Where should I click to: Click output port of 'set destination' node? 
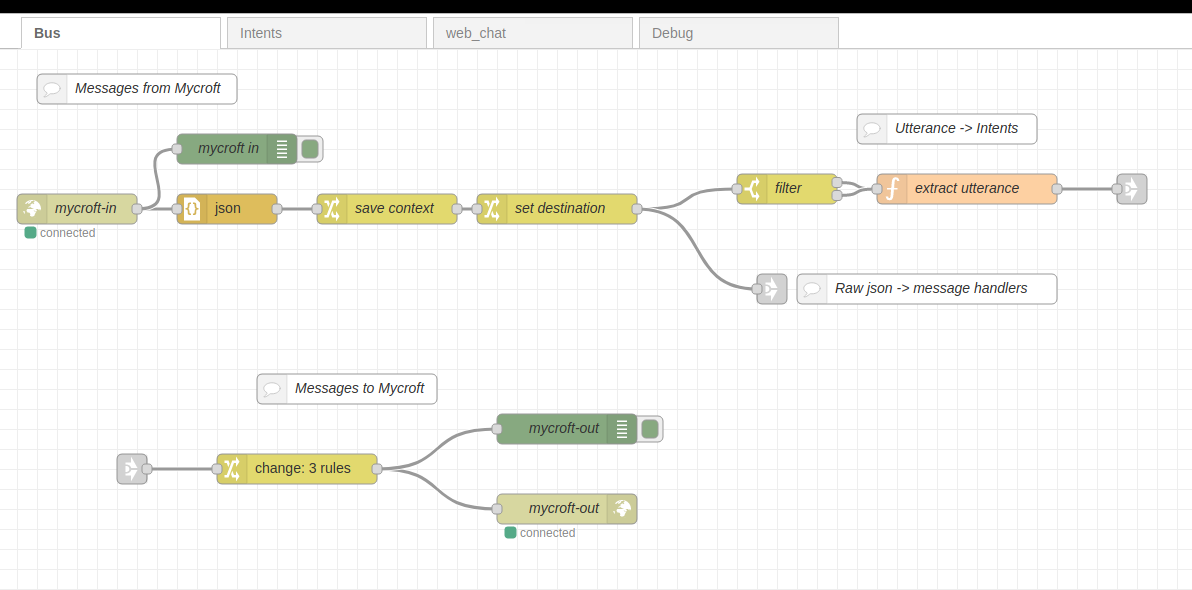point(636,209)
